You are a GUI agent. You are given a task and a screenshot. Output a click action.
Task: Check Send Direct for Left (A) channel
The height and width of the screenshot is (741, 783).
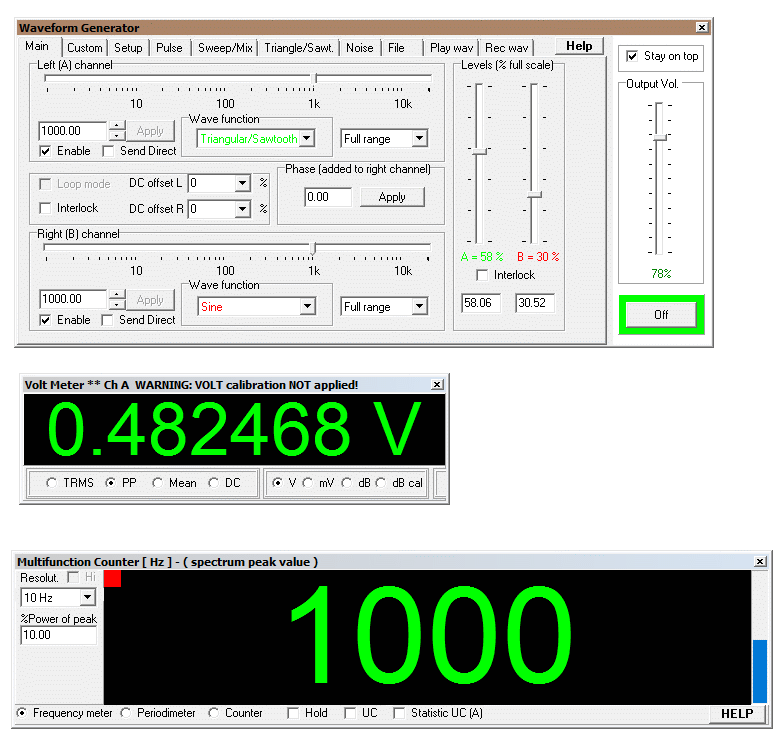(108, 151)
